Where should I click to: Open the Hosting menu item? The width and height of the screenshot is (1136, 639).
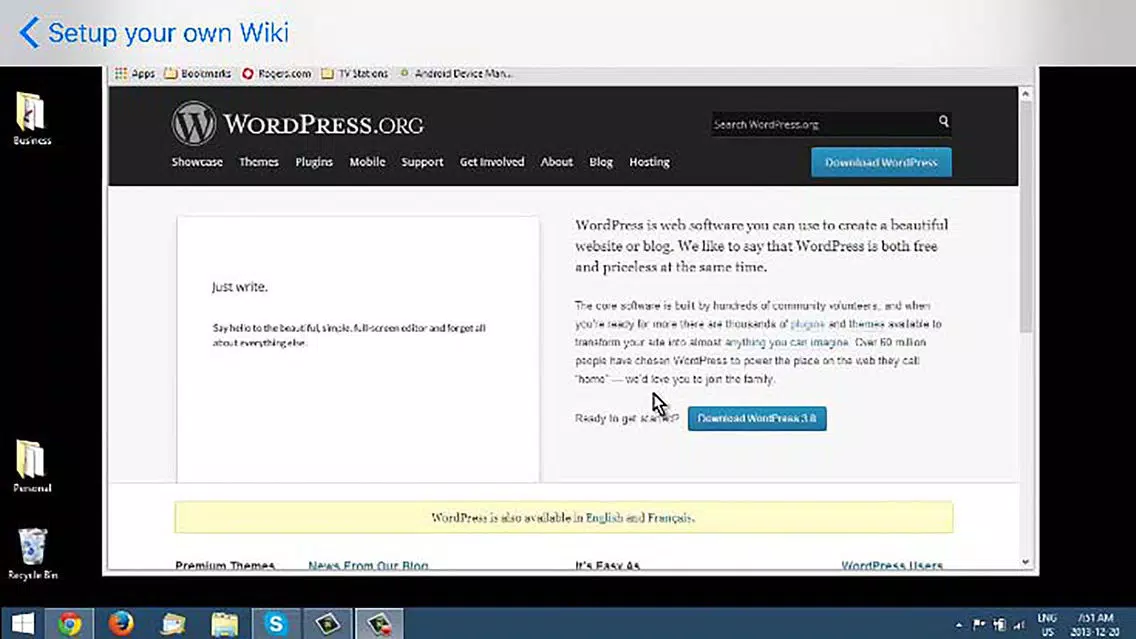click(x=649, y=162)
